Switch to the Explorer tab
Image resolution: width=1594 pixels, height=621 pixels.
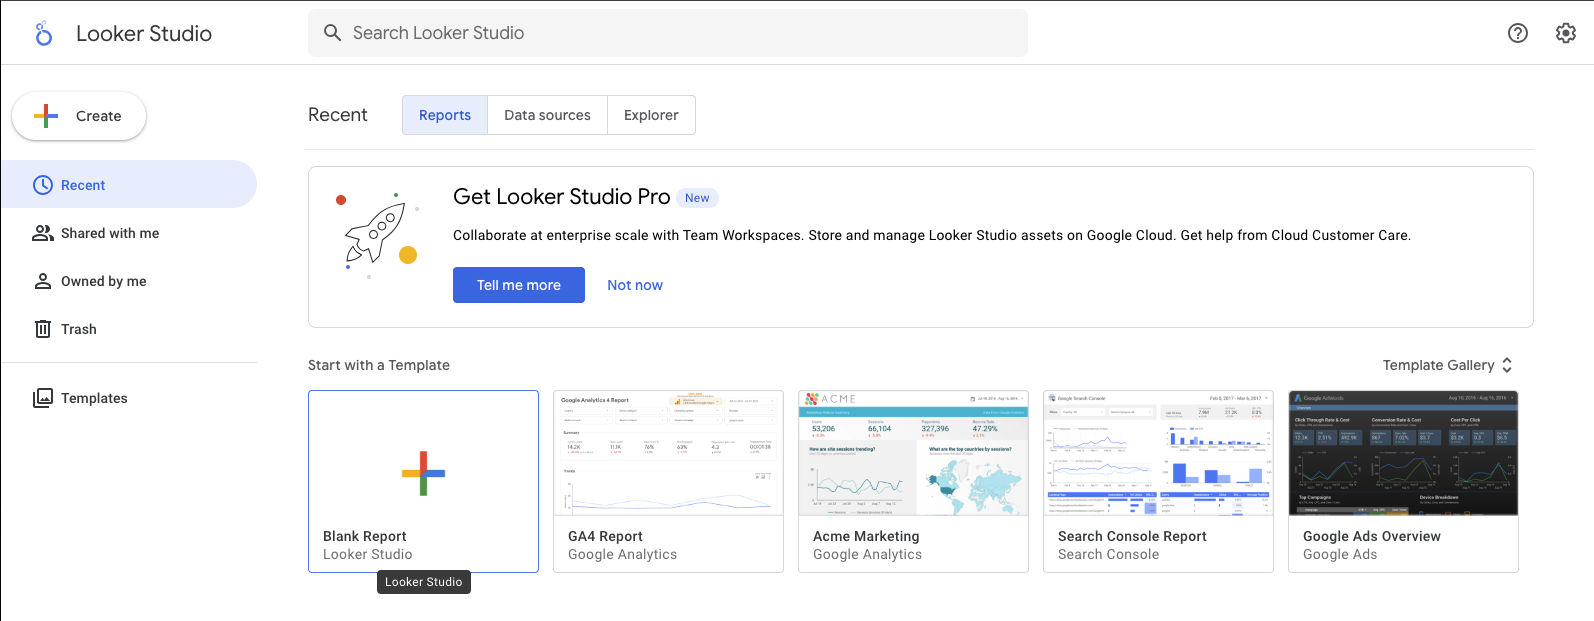tap(651, 115)
